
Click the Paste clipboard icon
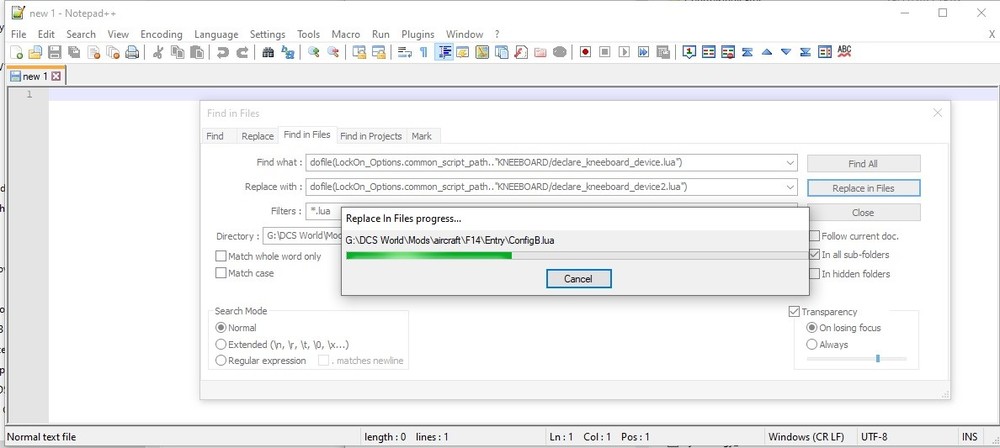[197, 52]
